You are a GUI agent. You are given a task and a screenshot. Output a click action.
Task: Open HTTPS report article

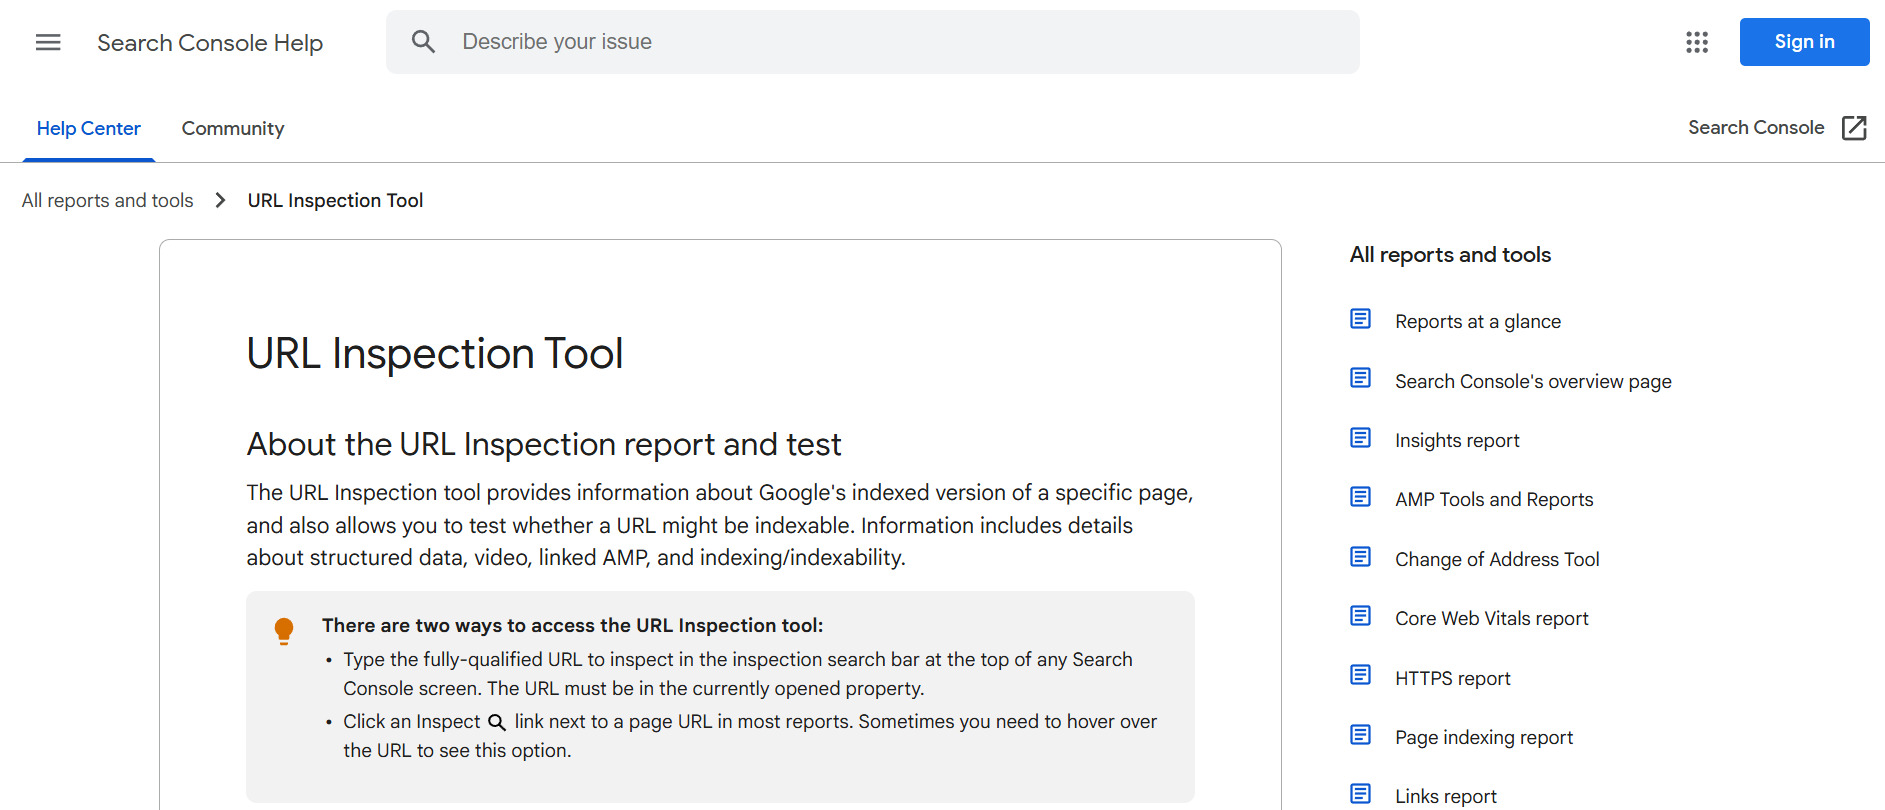point(1452,679)
